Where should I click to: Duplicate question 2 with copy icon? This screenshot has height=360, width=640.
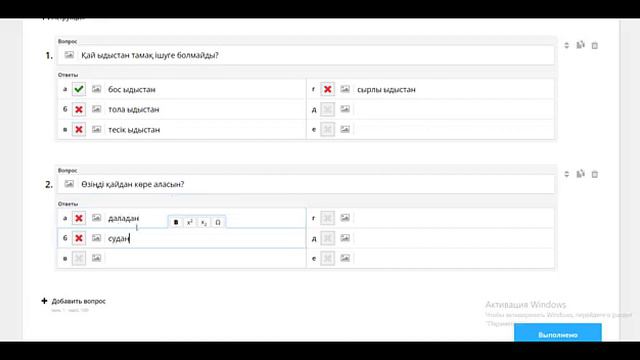pyautogui.click(x=580, y=174)
